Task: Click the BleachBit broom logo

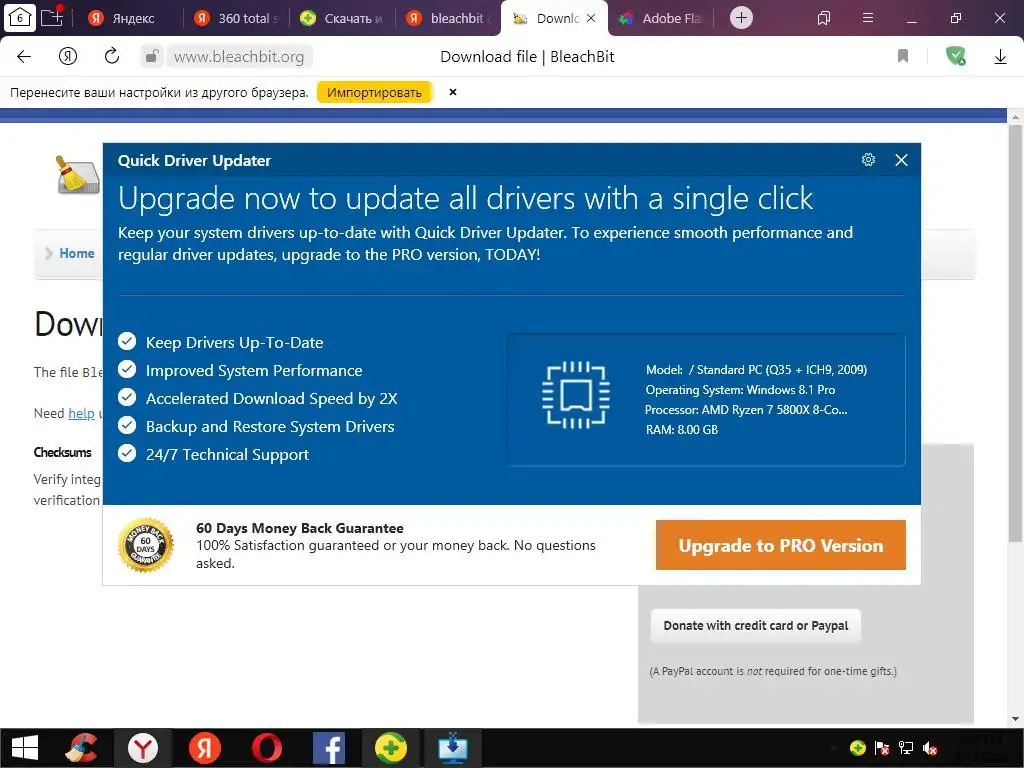Action: pos(77,174)
